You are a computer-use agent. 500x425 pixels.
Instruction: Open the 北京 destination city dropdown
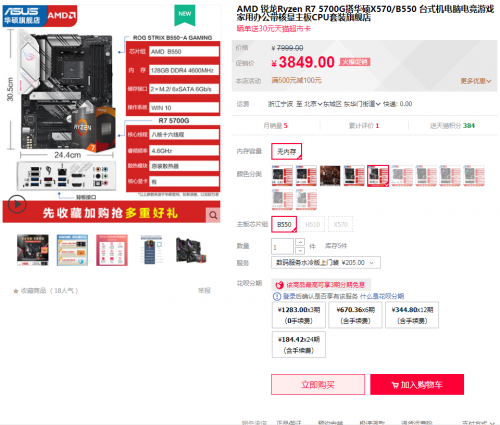point(313,104)
